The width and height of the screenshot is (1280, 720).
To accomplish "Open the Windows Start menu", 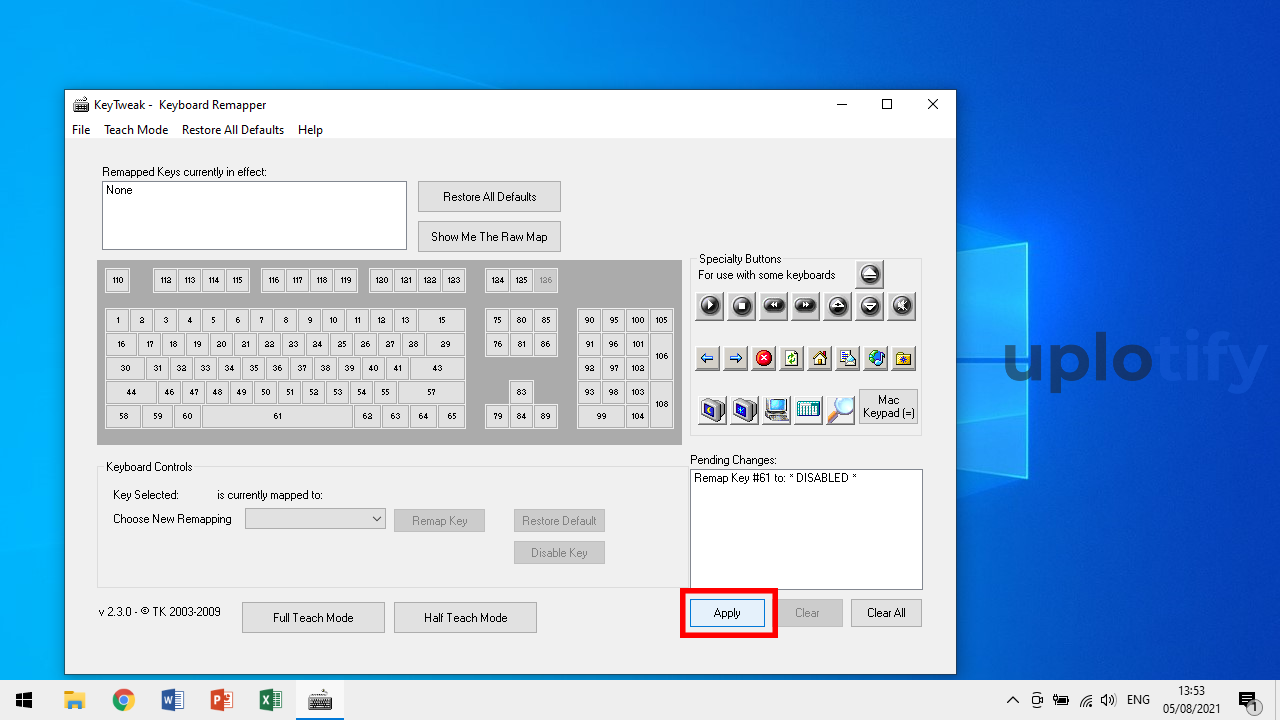I will click(x=24, y=700).
